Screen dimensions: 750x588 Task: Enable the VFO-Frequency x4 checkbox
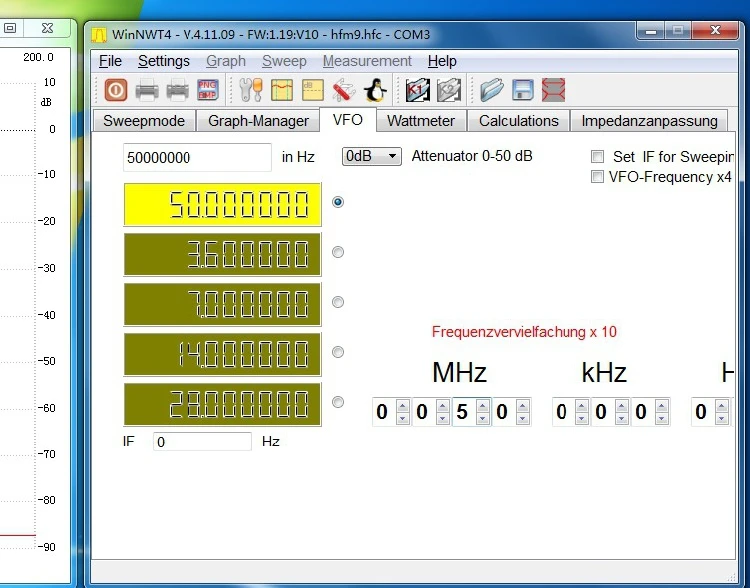(597, 177)
